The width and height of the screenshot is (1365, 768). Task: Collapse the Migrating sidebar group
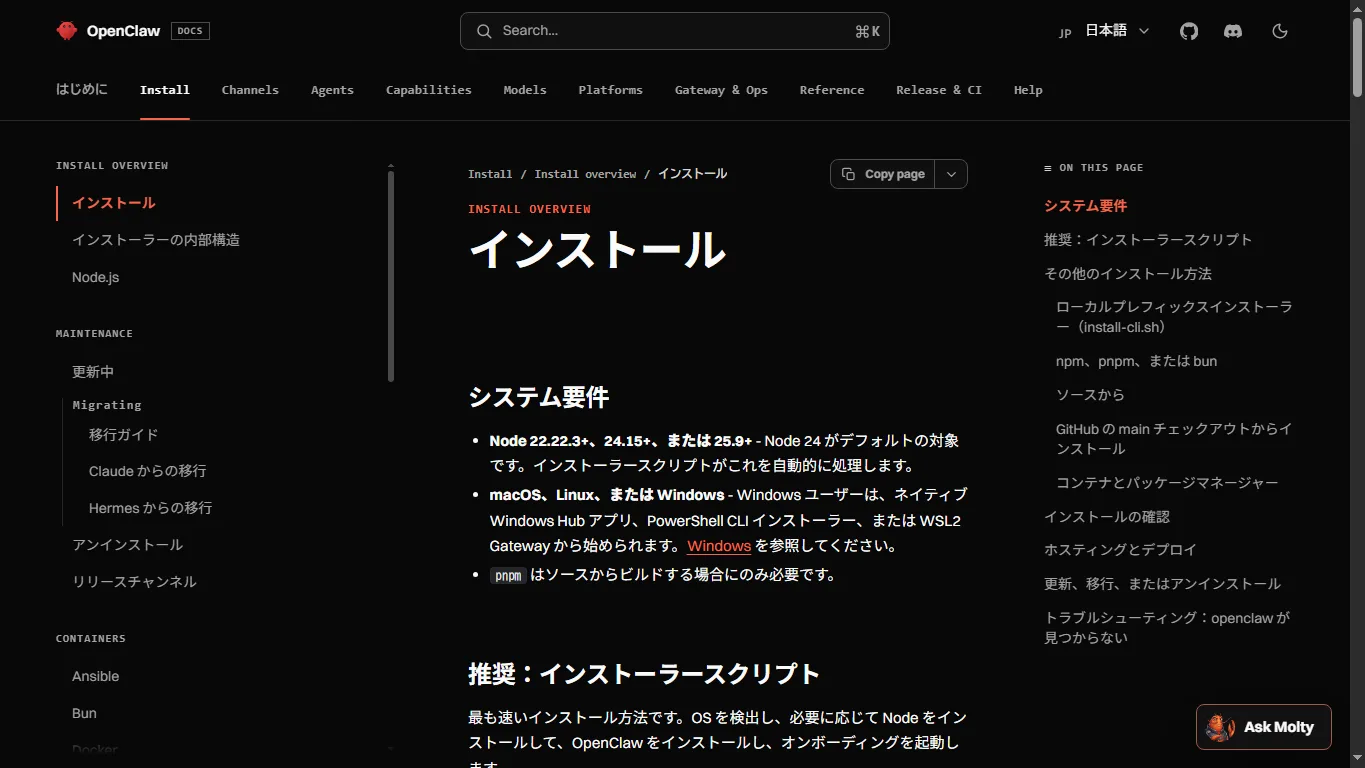(107, 405)
